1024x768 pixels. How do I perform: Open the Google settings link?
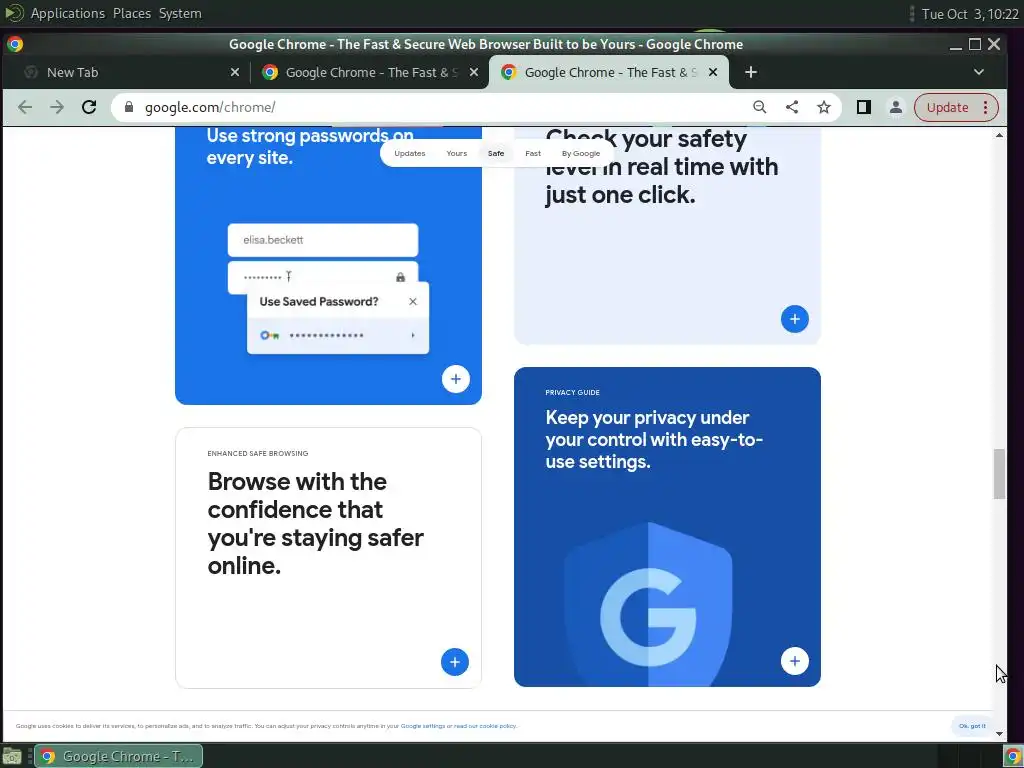pos(423,726)
